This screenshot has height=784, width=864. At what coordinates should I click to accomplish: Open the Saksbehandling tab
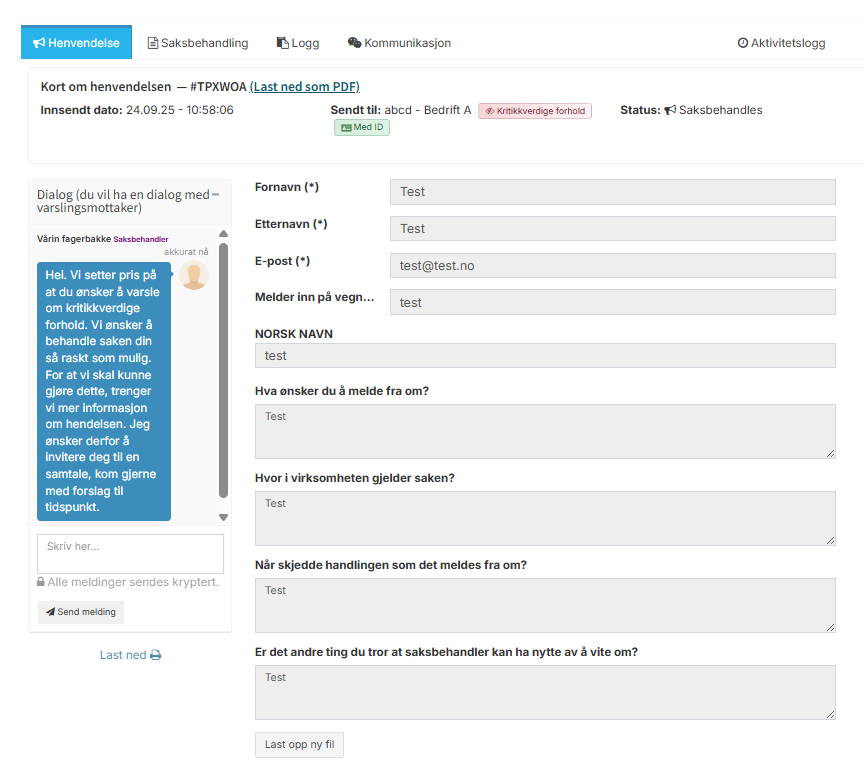click(x=198, y=43)
